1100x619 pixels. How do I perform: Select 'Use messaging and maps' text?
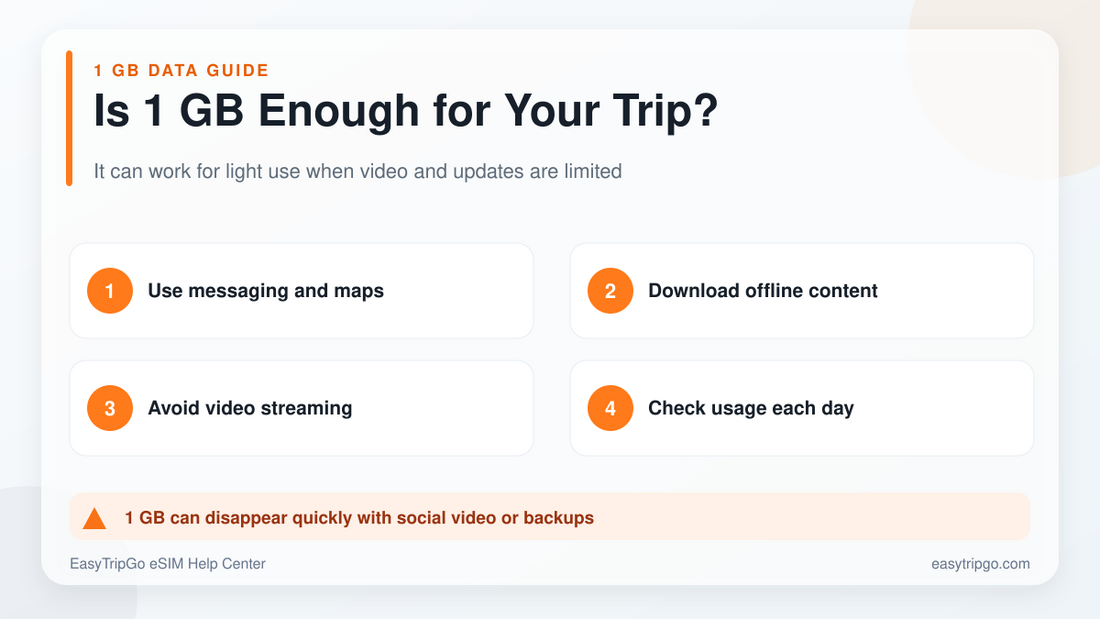(x=266, y=291)
